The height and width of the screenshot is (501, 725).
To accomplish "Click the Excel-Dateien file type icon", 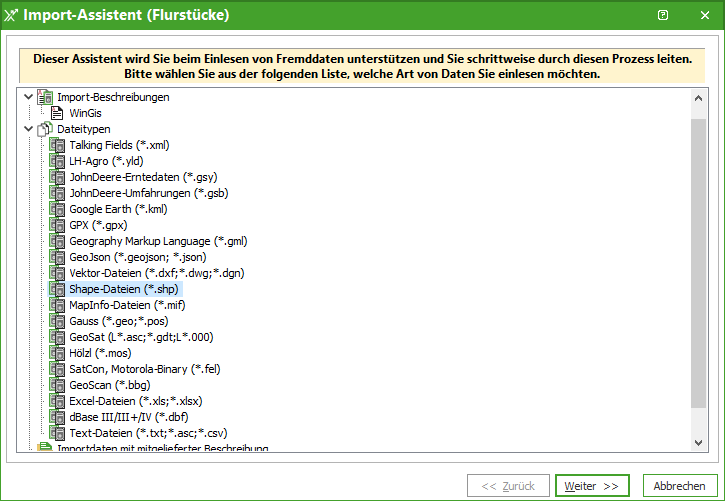I will 58,401.
